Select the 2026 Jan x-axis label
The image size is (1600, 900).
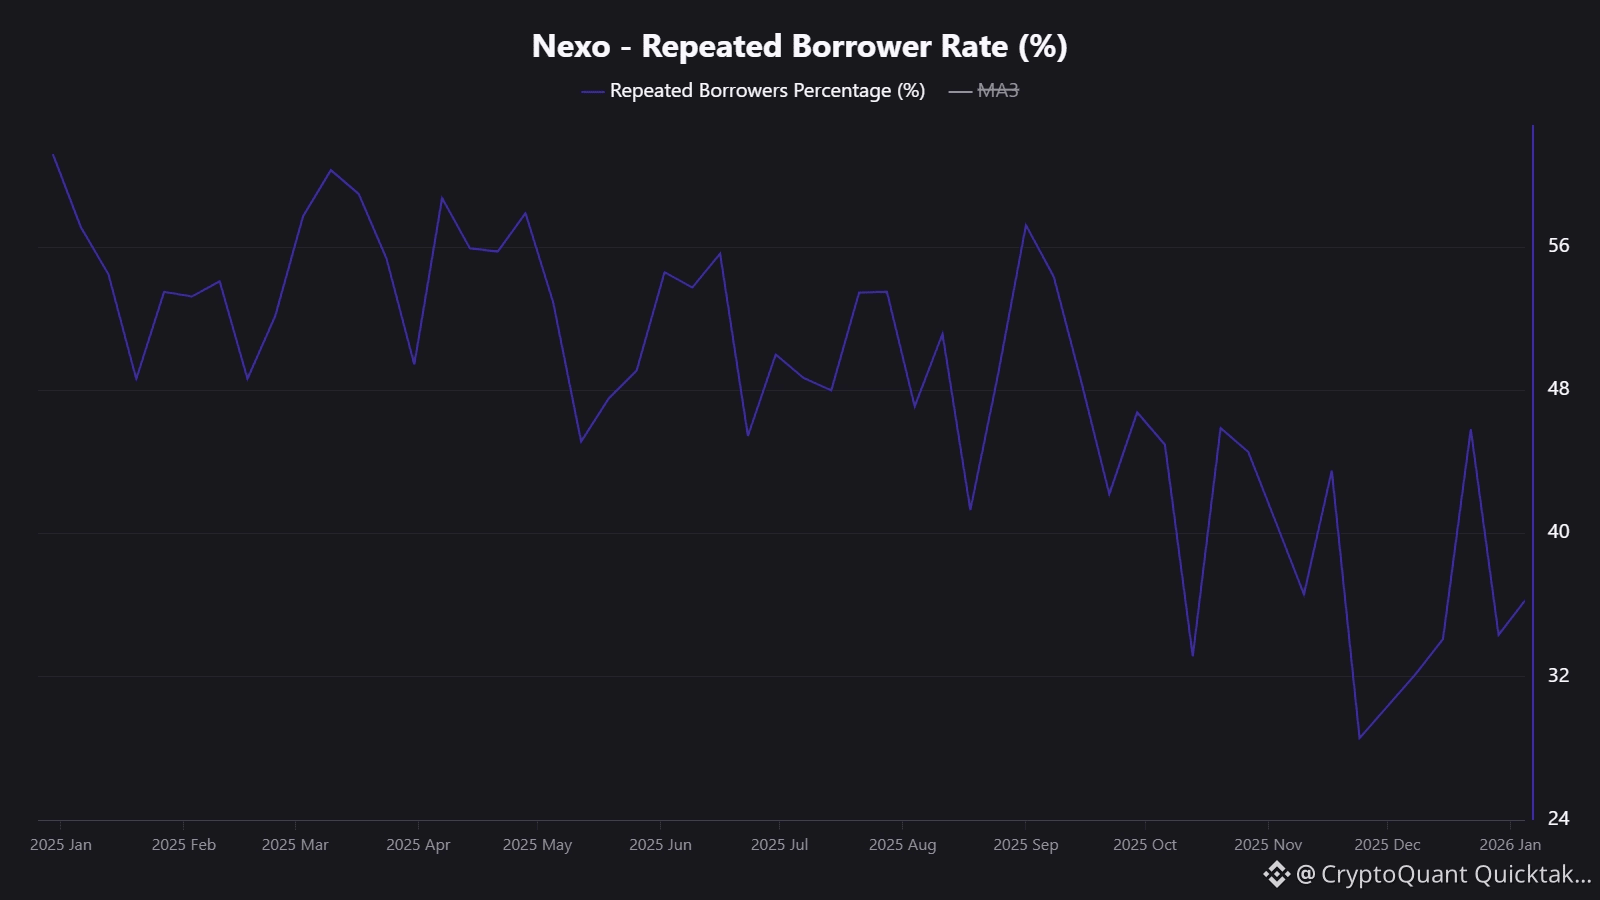1510,845
